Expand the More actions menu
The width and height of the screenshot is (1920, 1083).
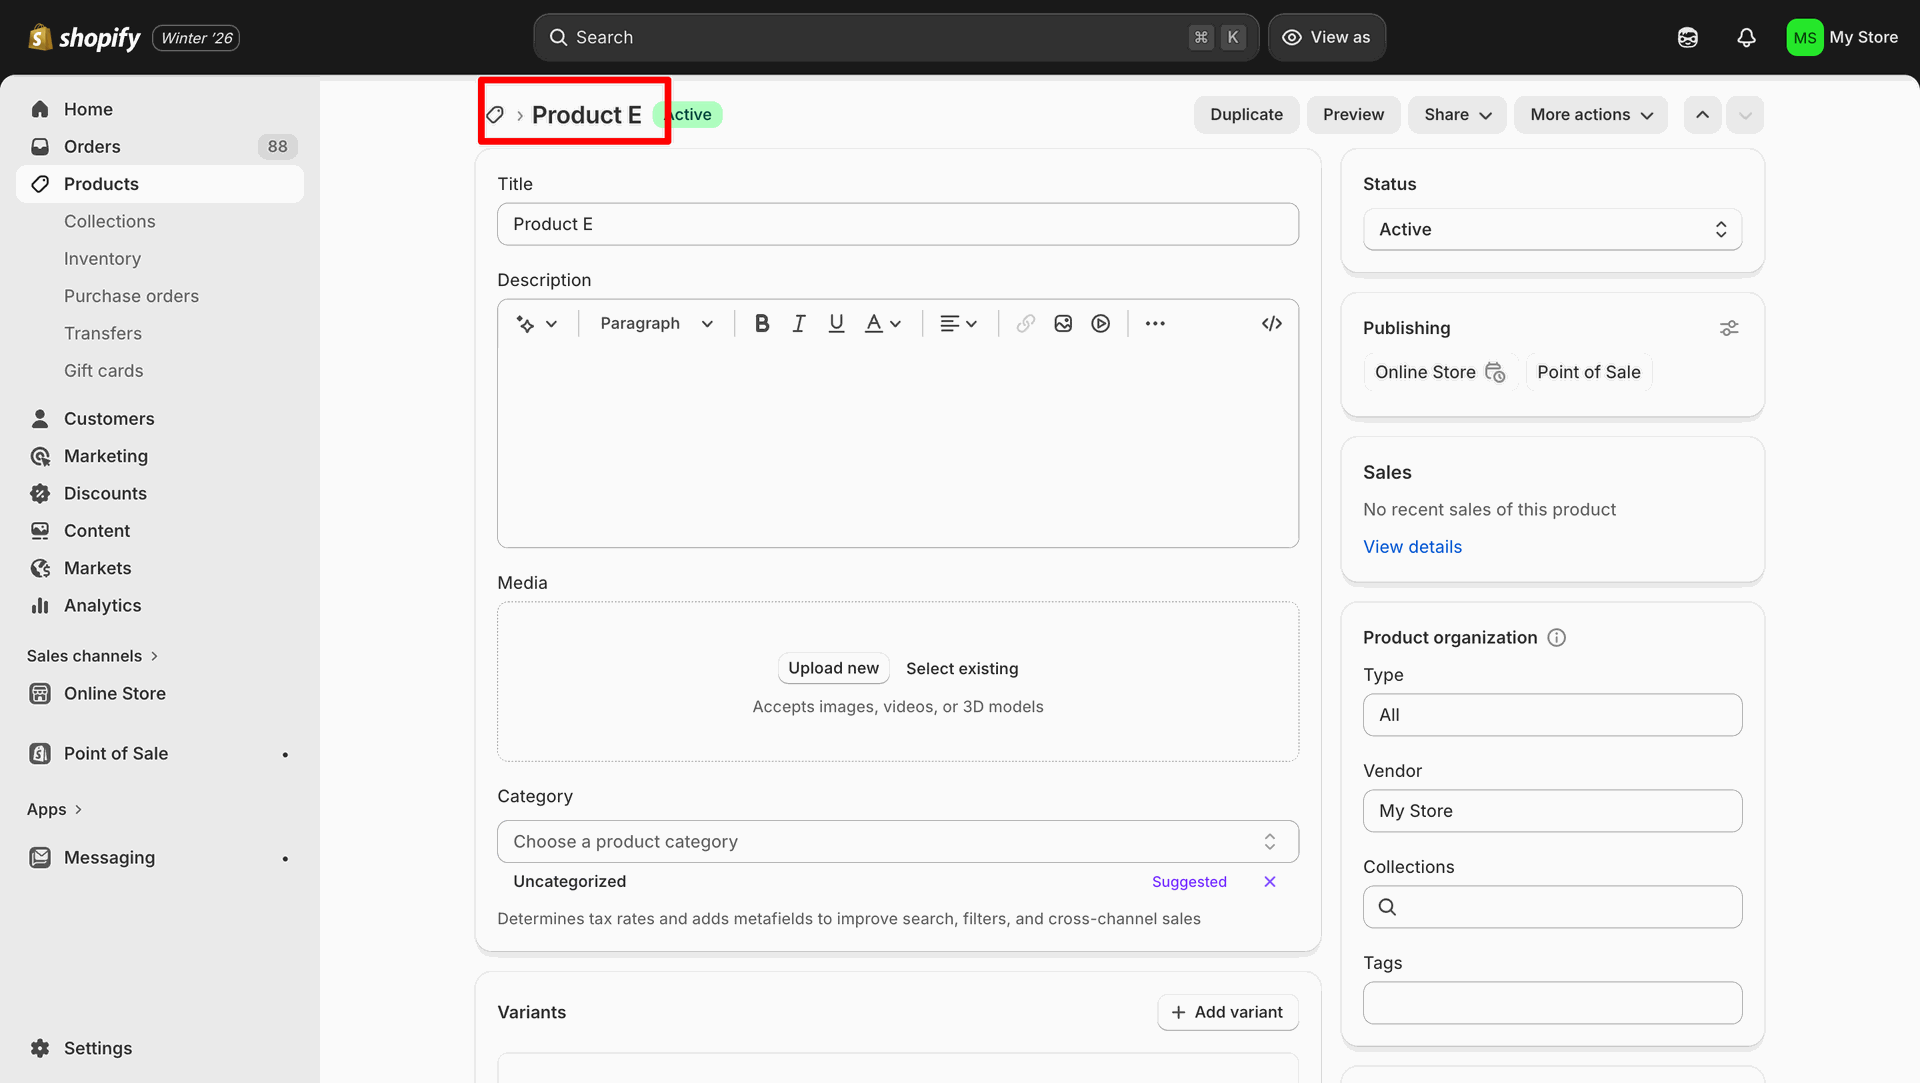[1590, 114]
